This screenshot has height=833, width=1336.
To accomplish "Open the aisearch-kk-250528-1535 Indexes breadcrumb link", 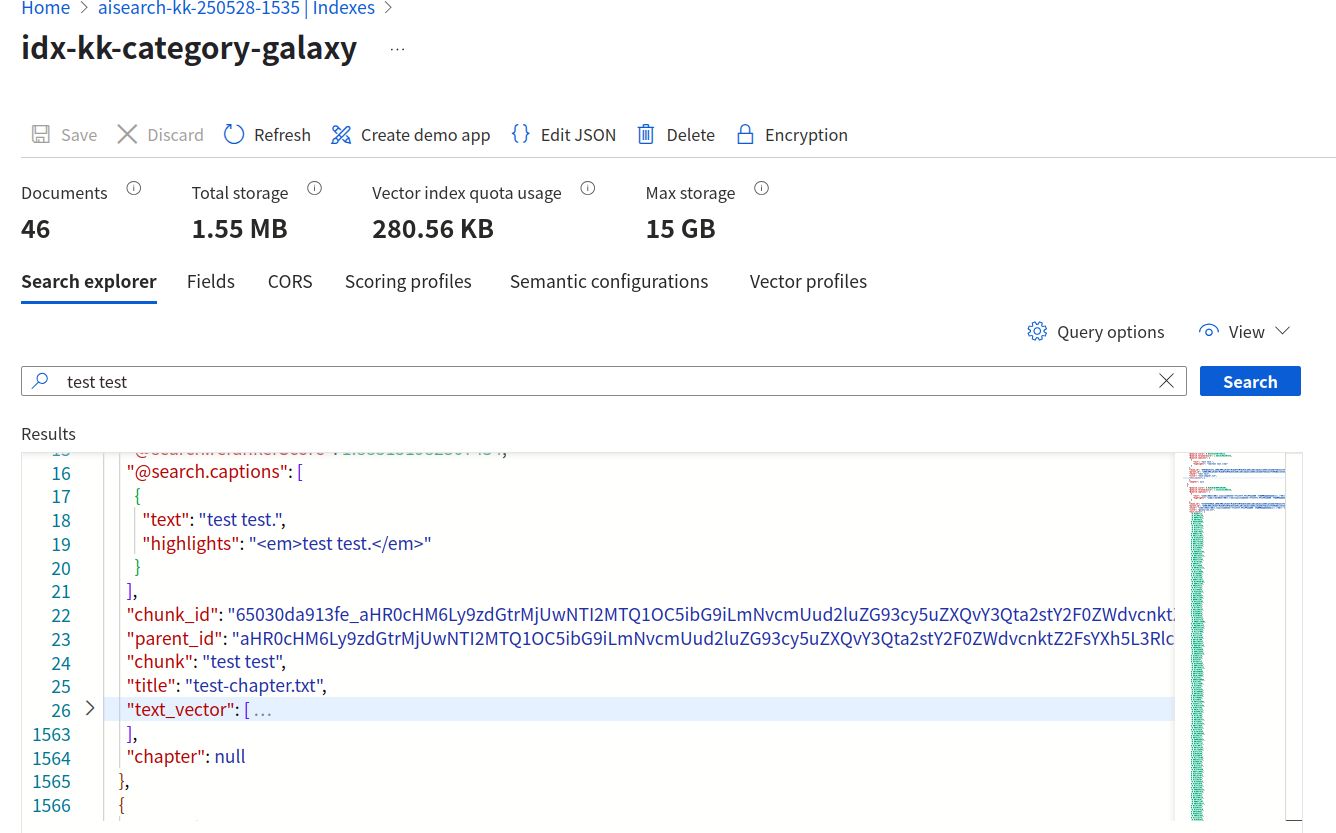I will click(236, 8).
